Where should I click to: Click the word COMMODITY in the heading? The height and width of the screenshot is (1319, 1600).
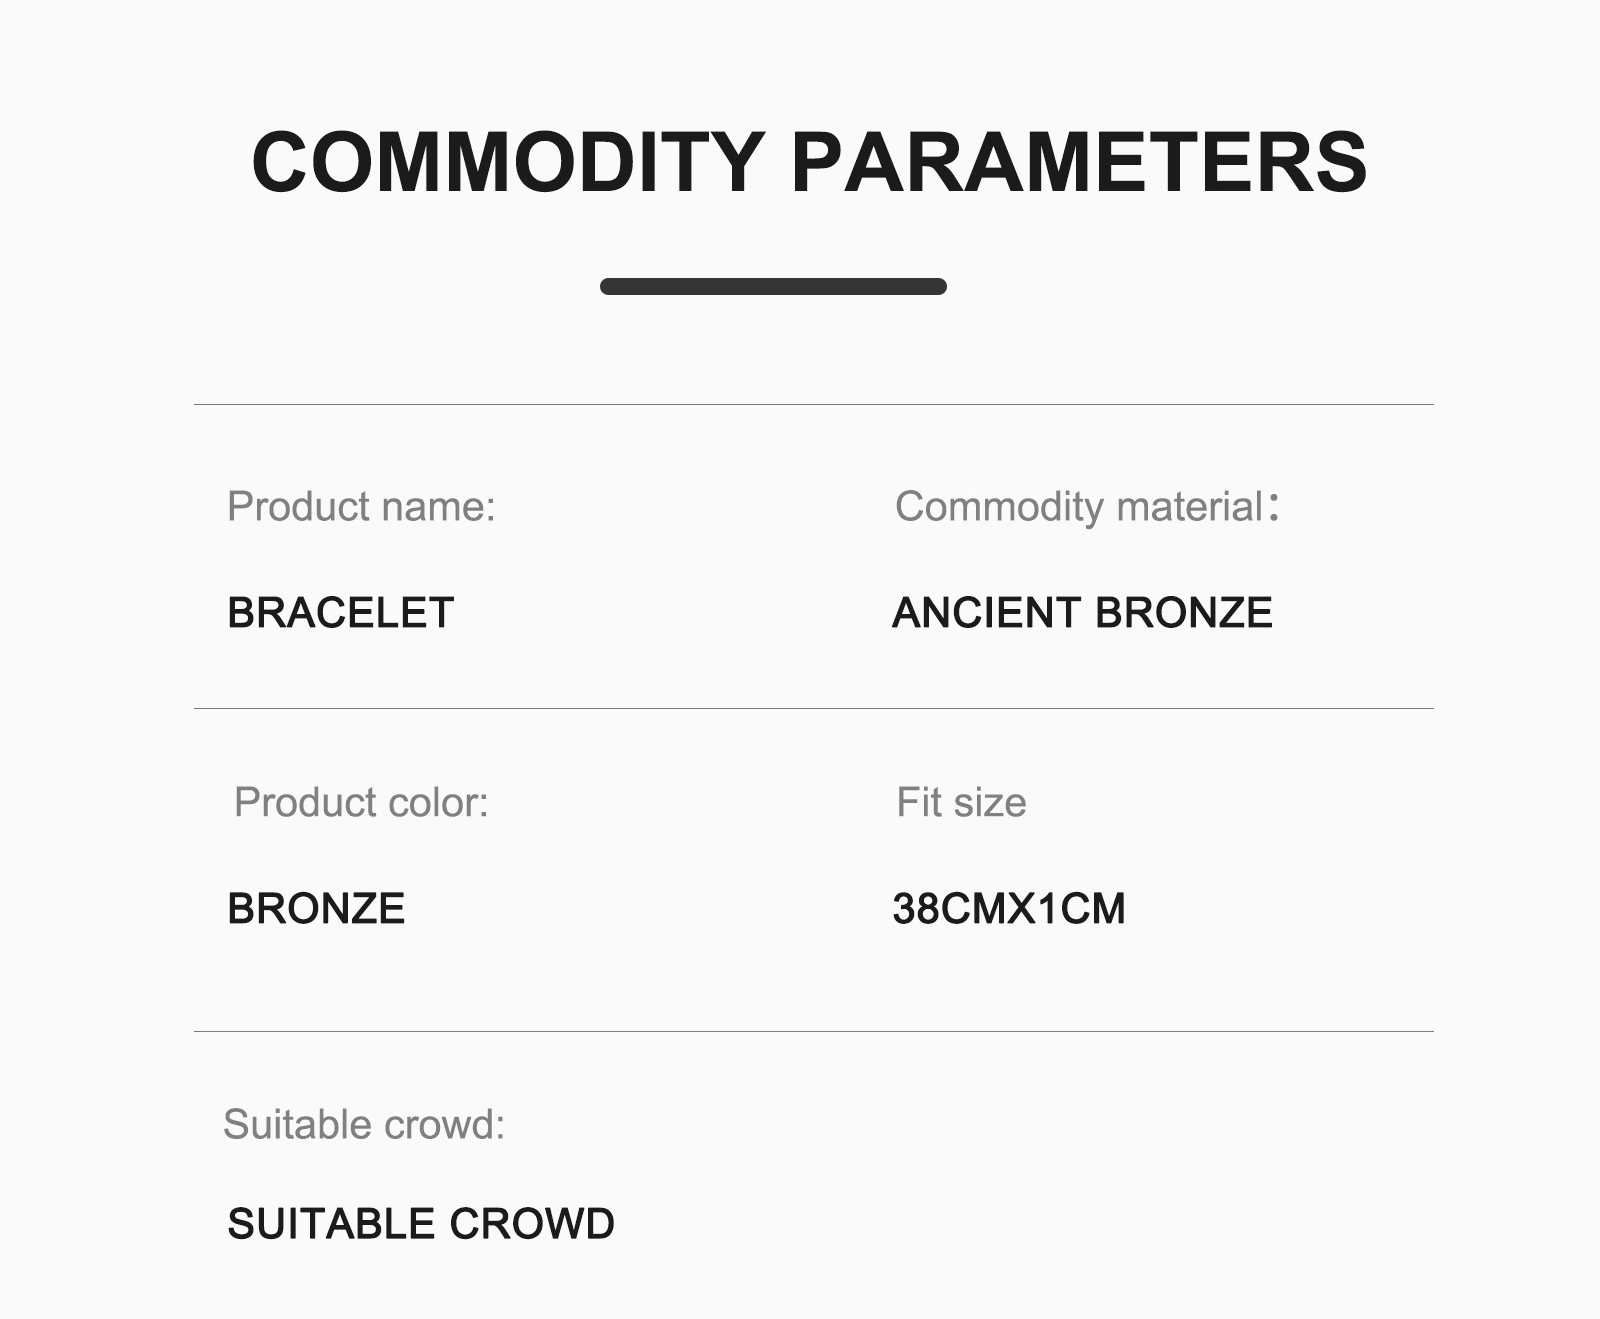tap(508, 162)
